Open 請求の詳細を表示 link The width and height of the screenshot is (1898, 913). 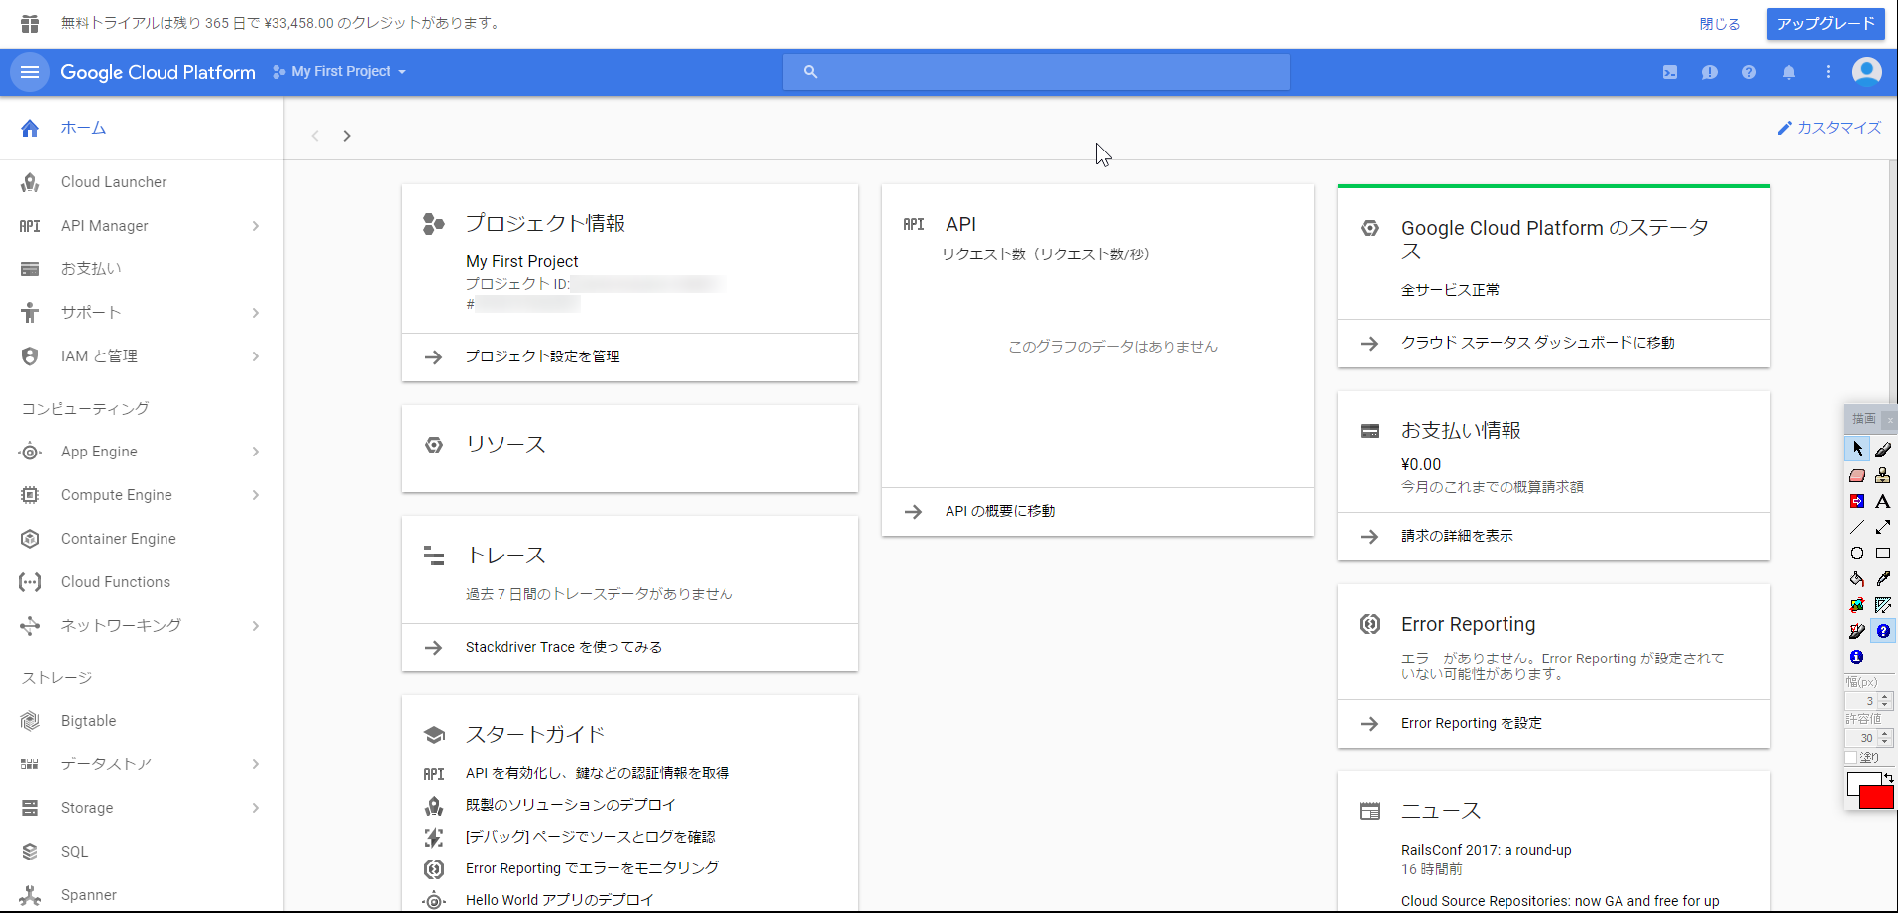pyautogui.click(x=1456, y=536)
